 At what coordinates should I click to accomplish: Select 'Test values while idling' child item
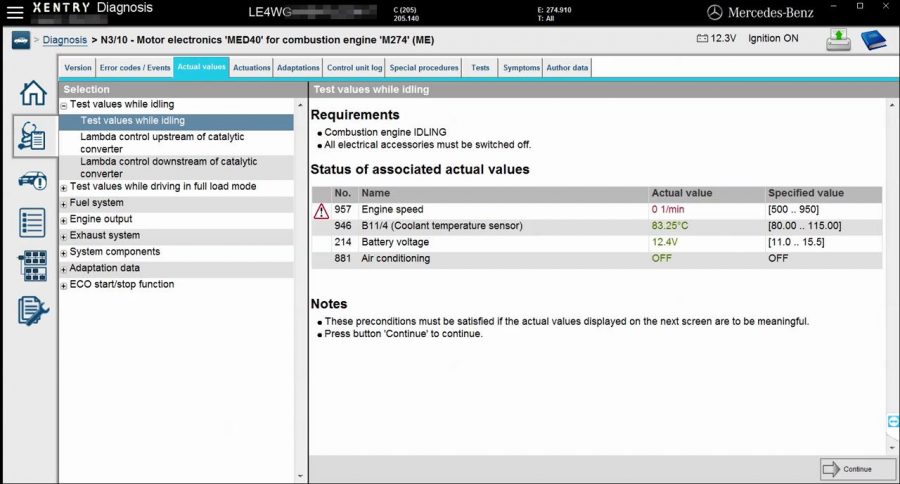pos(176,121)
